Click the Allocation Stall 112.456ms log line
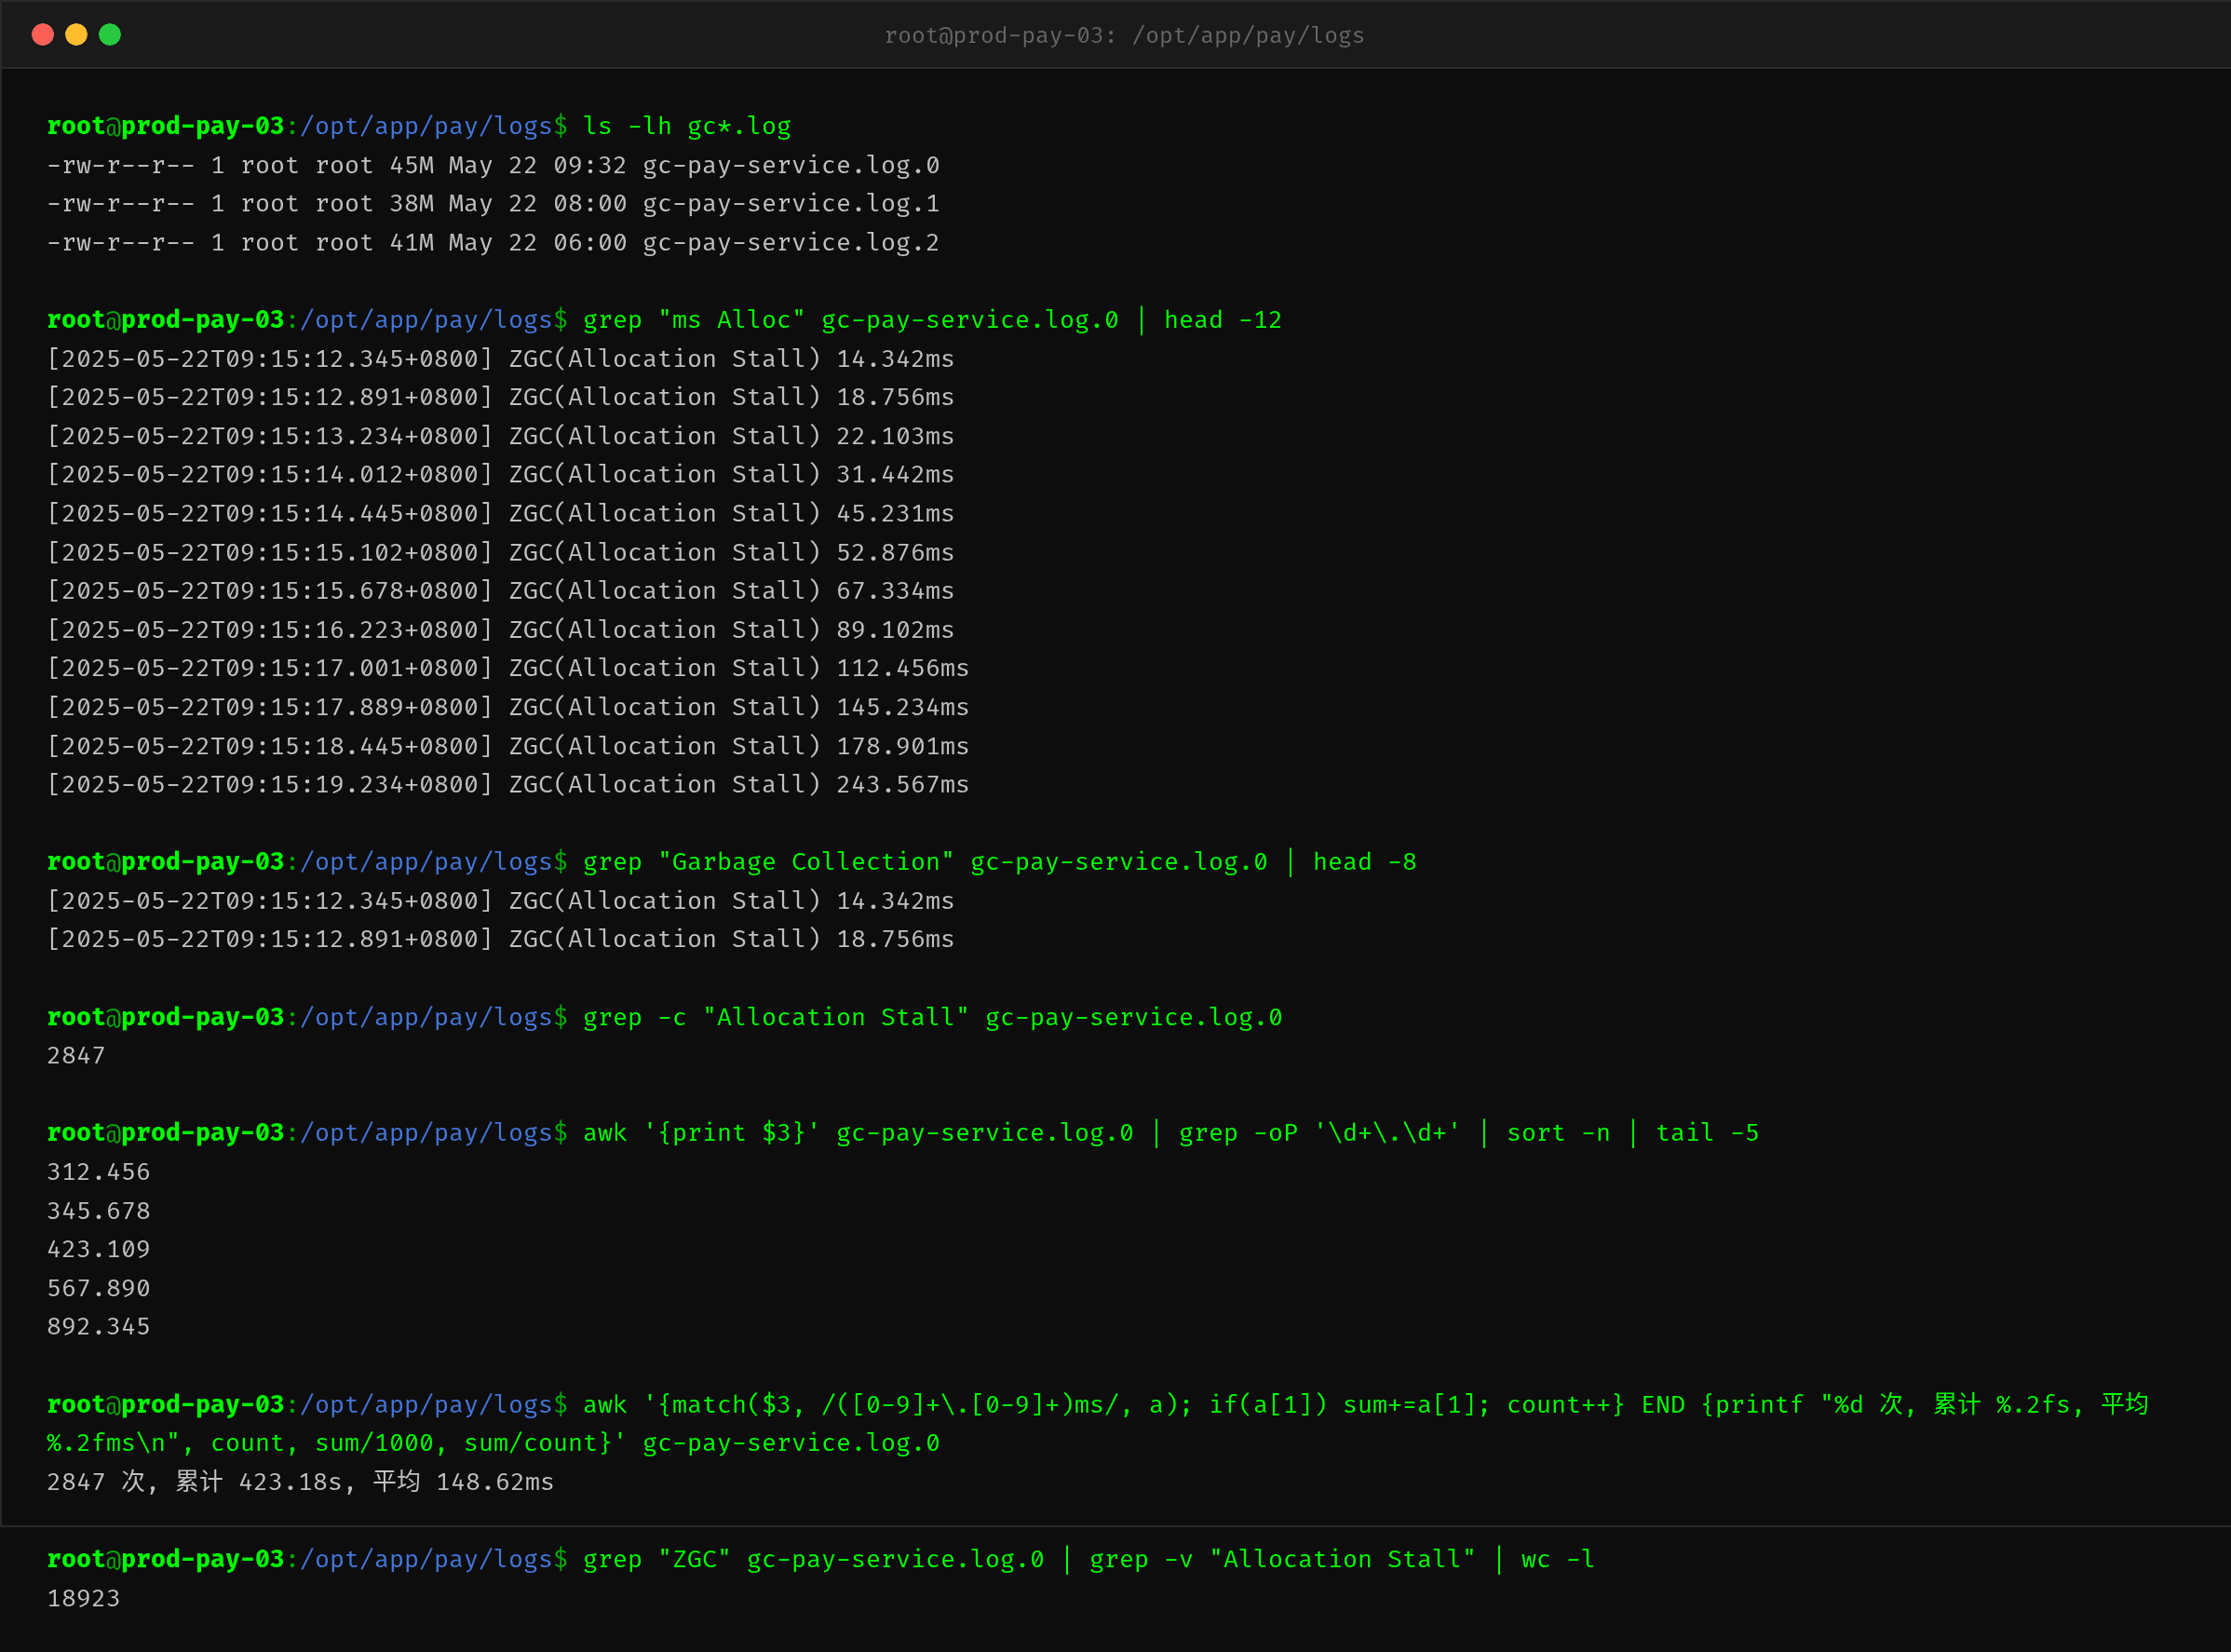The image size is (2231, 1652). coord(508,668)
